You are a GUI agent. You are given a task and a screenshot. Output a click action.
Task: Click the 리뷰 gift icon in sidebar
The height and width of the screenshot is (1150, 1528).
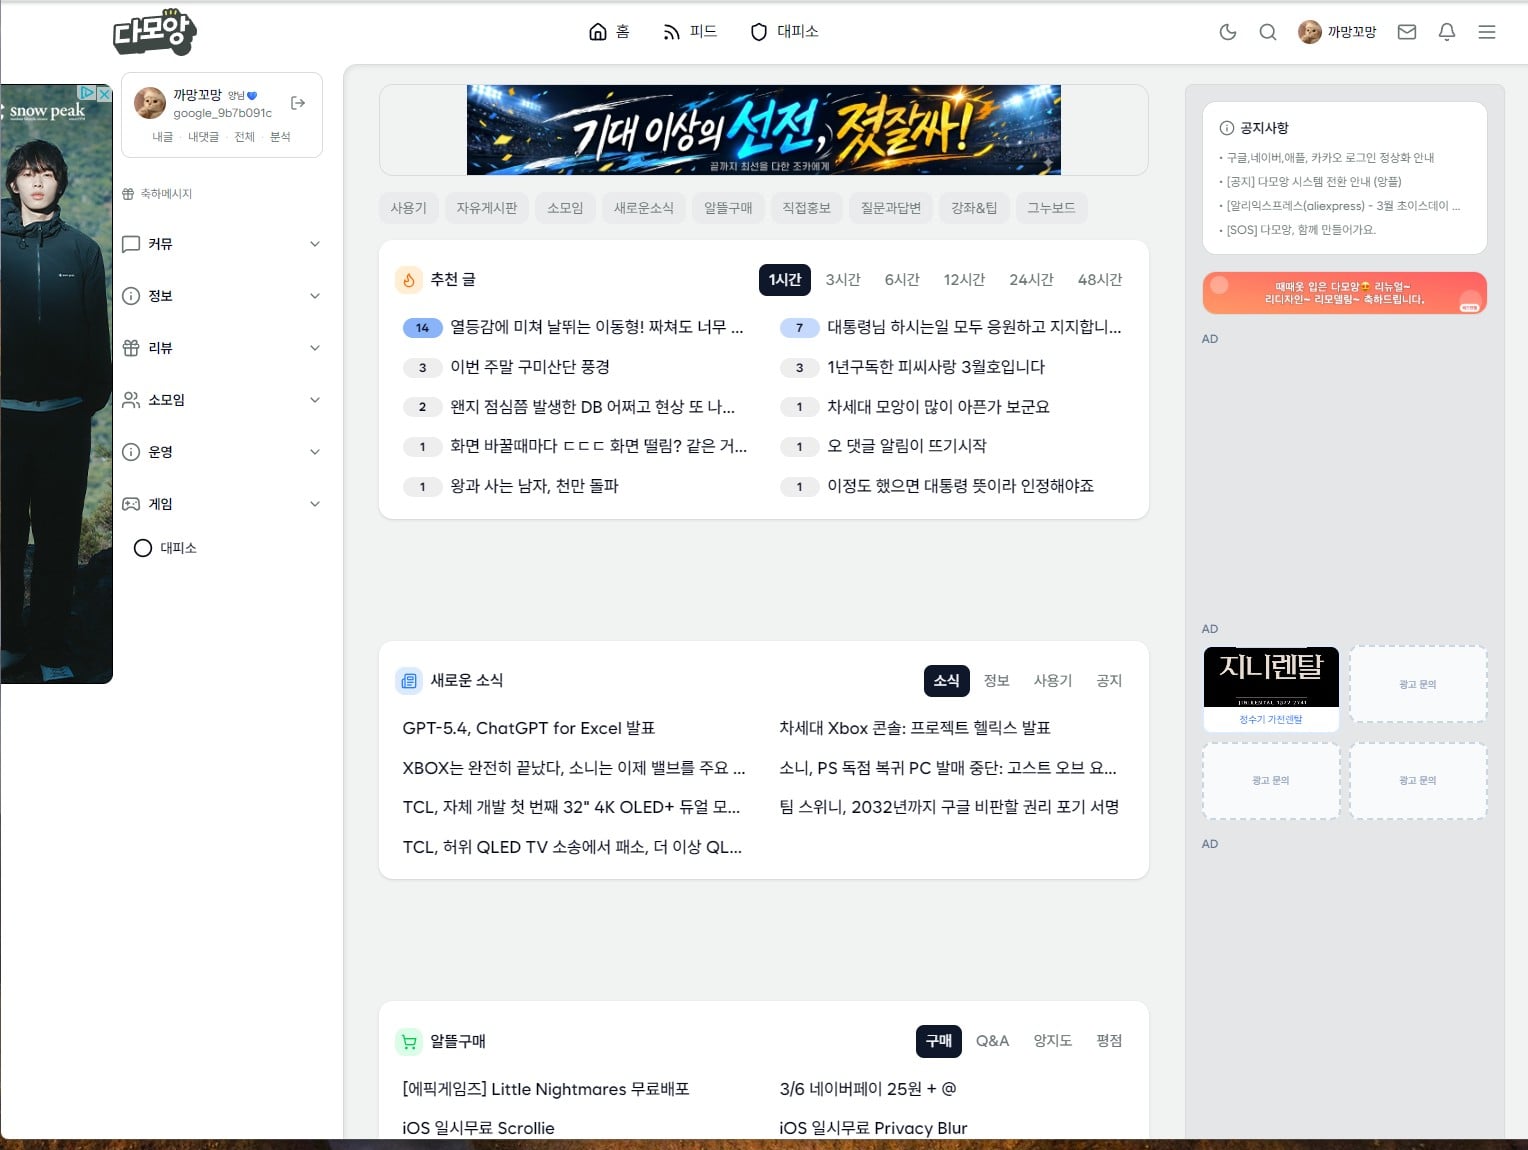coord(131,348)
